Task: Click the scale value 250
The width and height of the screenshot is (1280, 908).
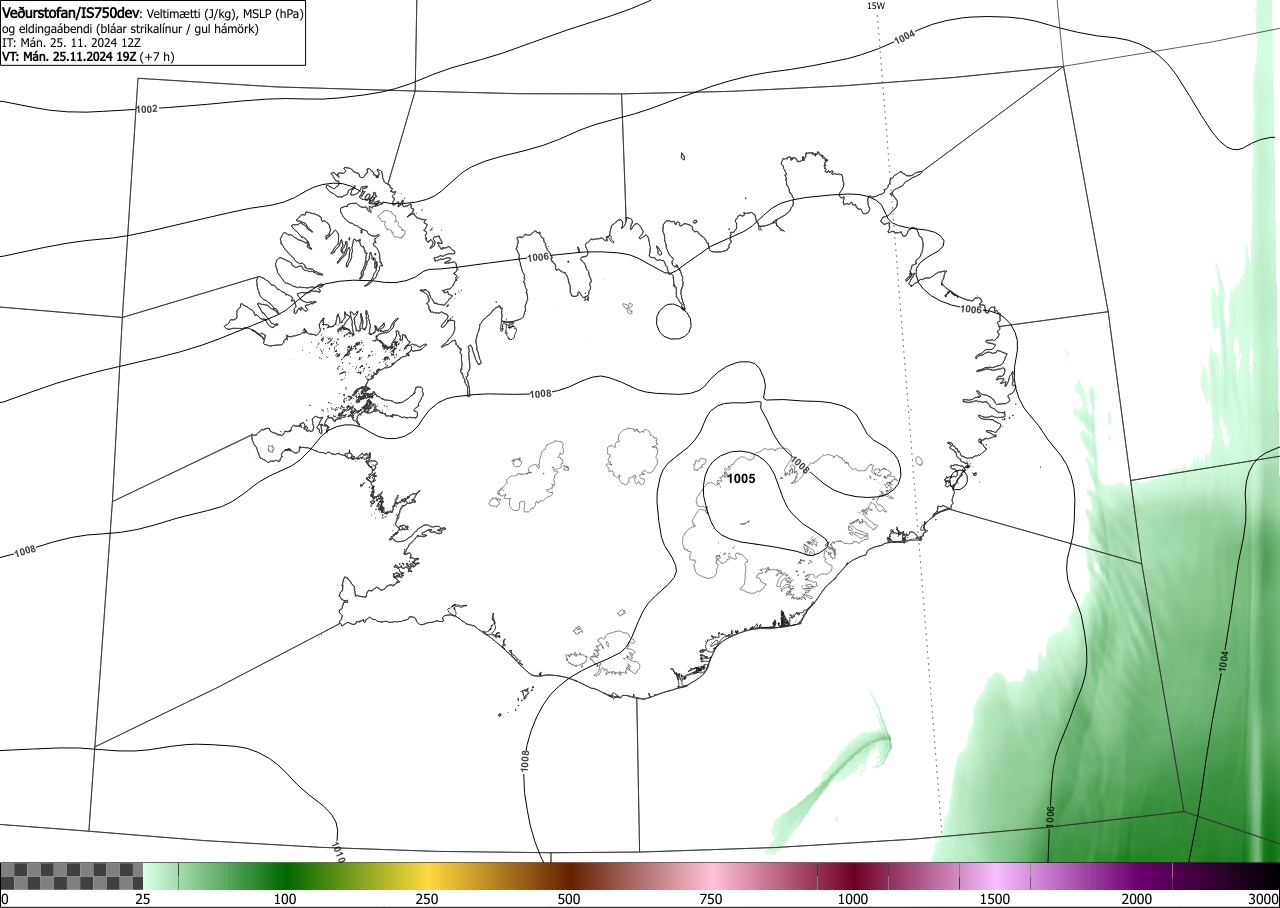Action: click(x=427, y=899)
